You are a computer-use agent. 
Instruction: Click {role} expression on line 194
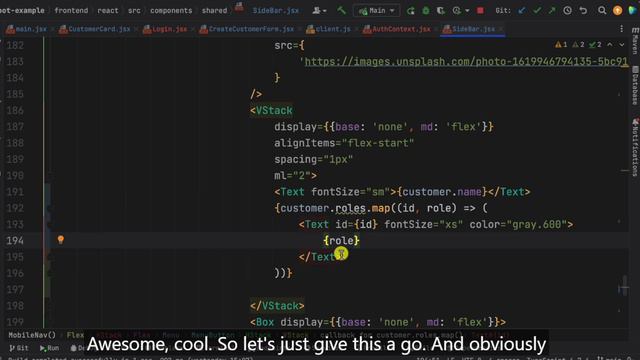[341, 240]
